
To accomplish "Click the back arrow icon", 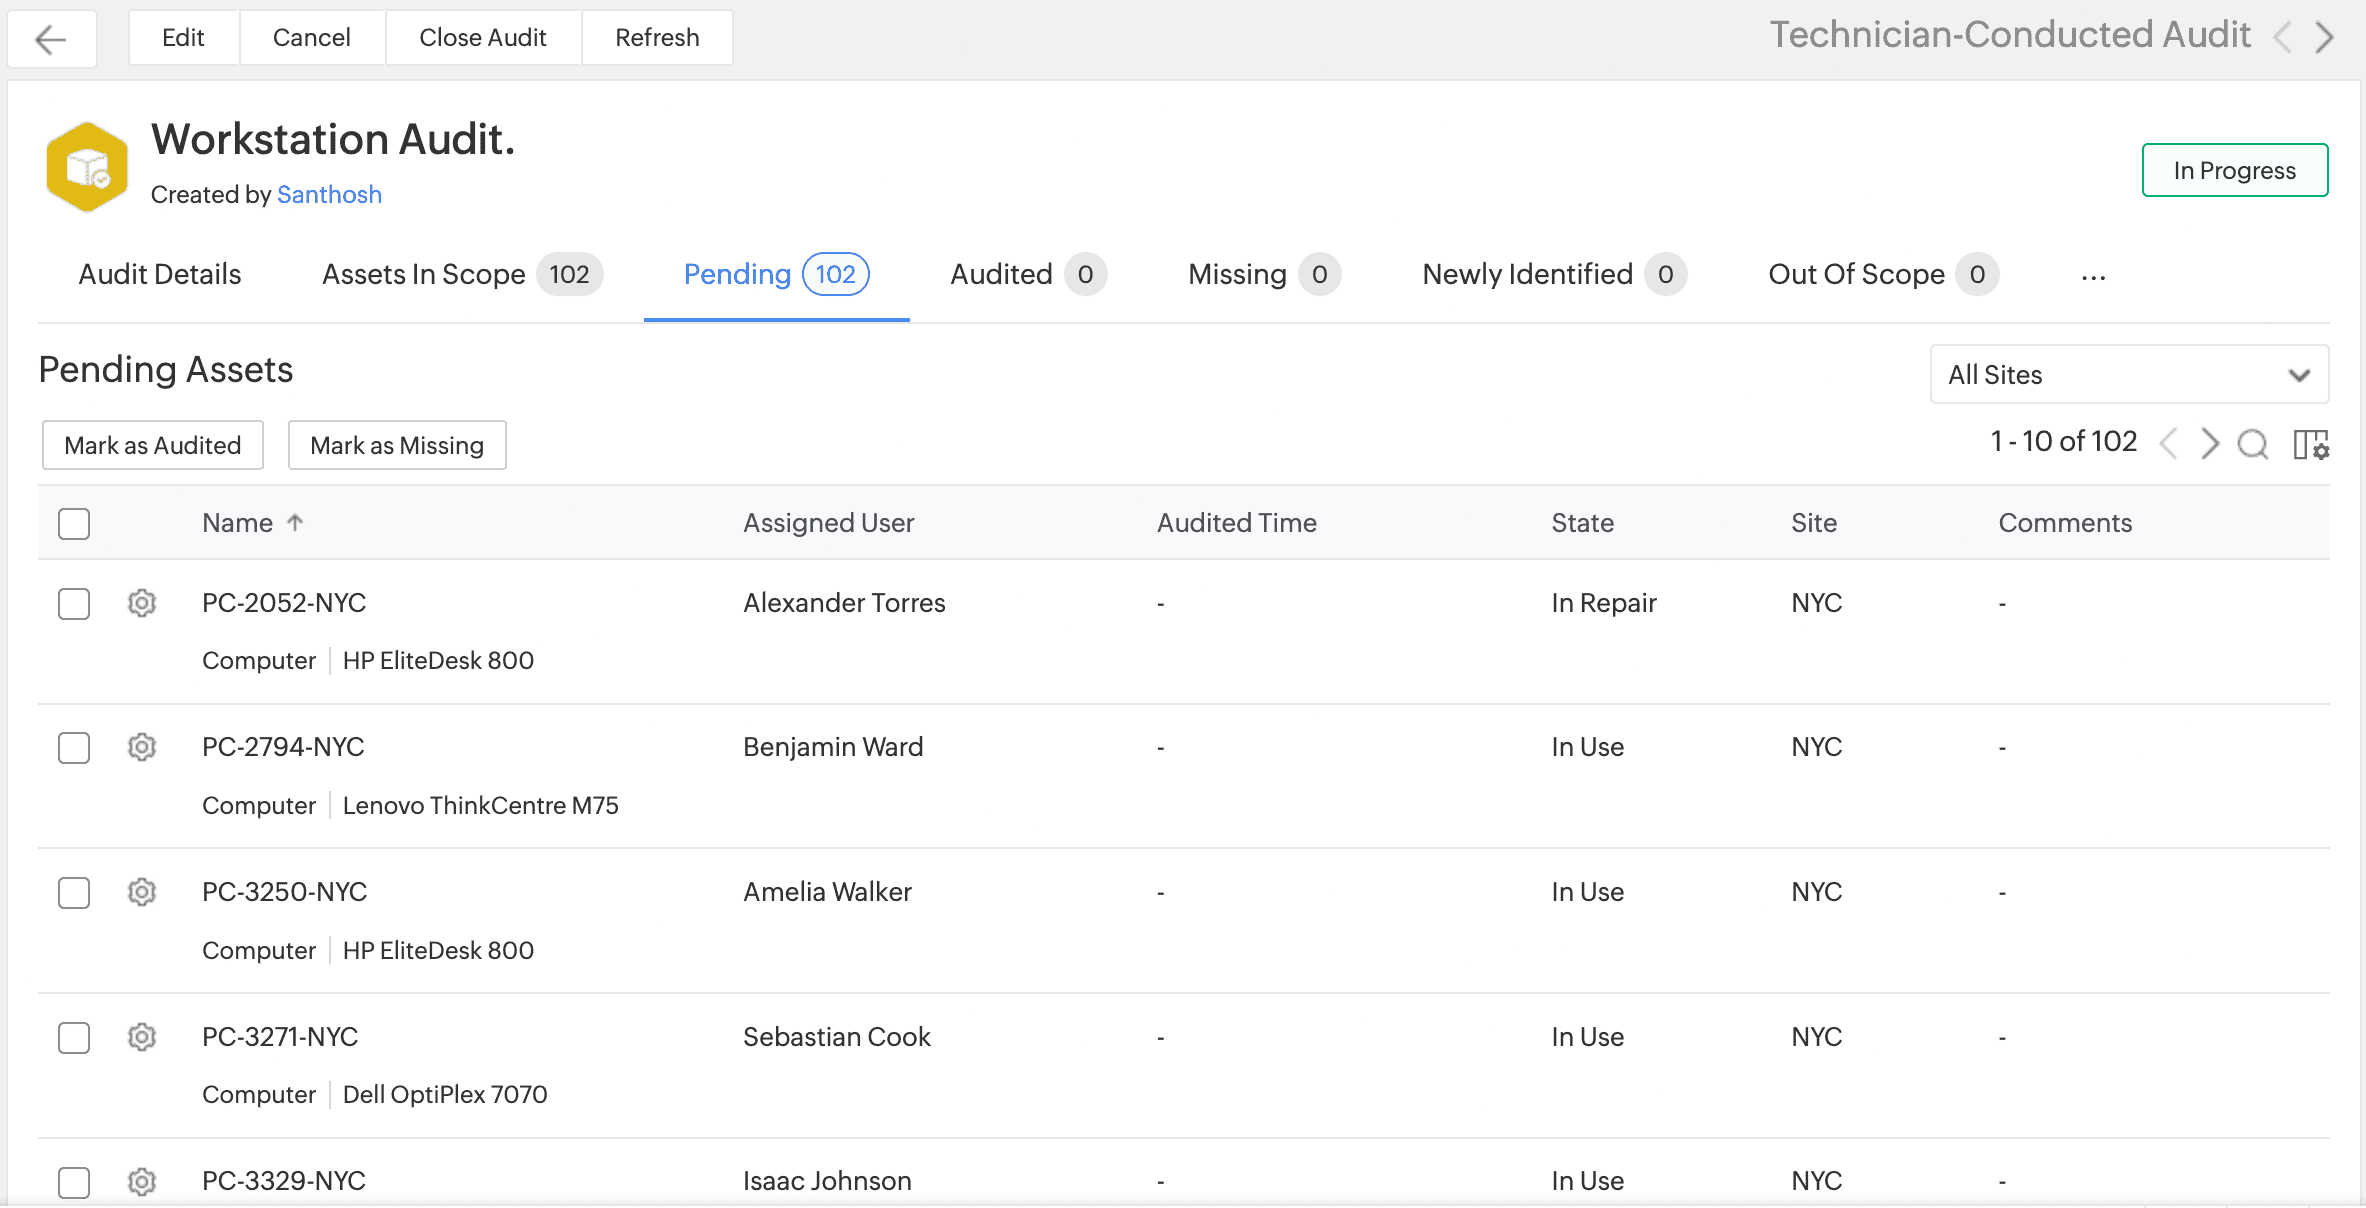I will click(x=50, y=39).
